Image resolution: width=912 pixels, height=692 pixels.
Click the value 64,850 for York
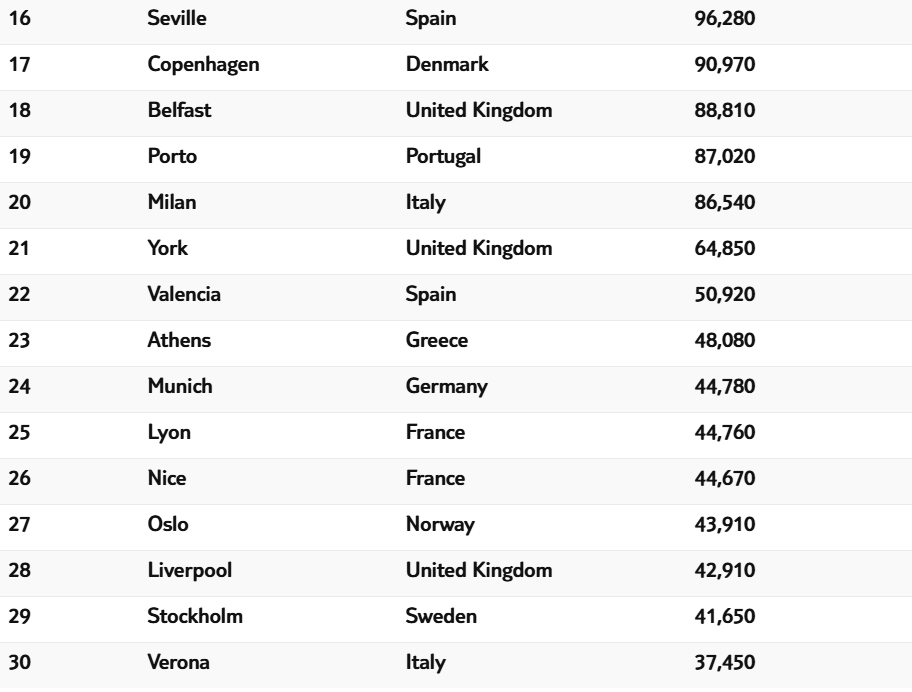point(724,249)
